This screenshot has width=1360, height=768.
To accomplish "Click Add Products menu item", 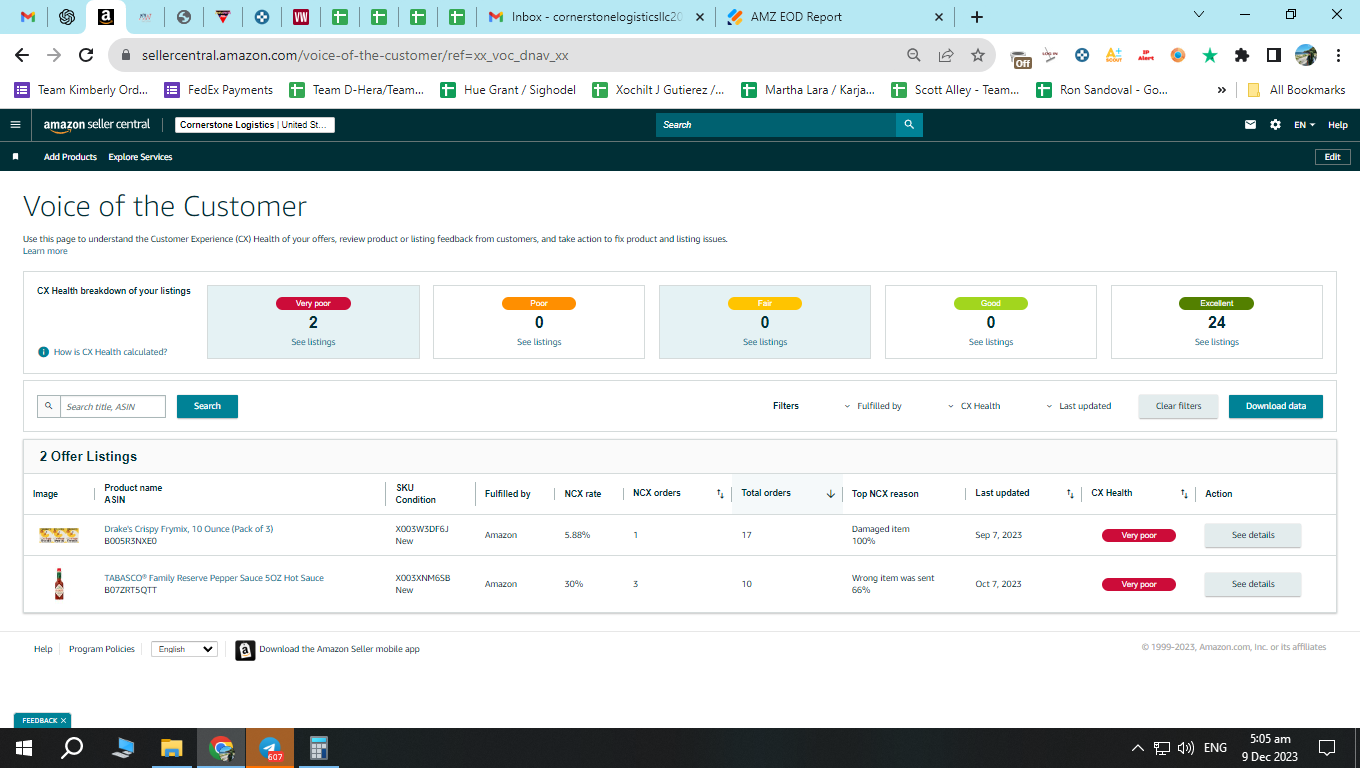I will coord(70,157).
